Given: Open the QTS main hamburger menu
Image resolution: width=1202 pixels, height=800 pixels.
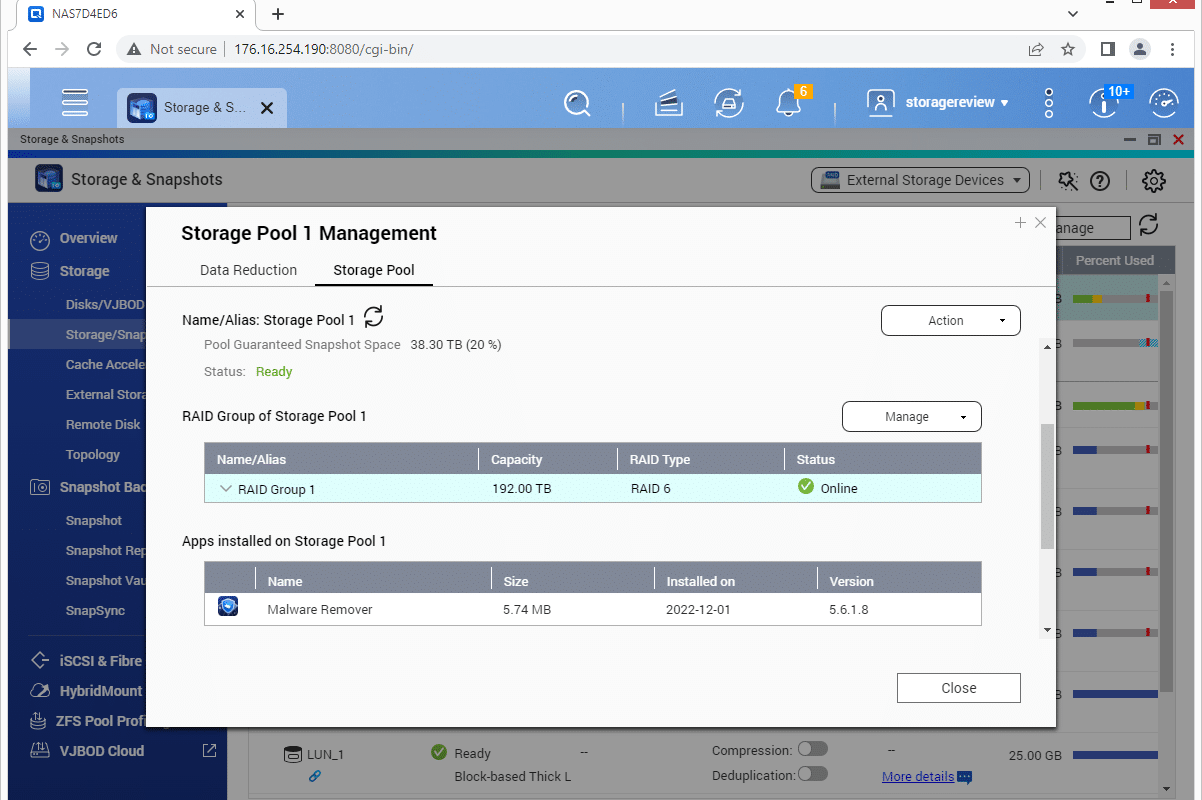Looking at the screenshot, I should pyautogui.click(x=75, y=103).
